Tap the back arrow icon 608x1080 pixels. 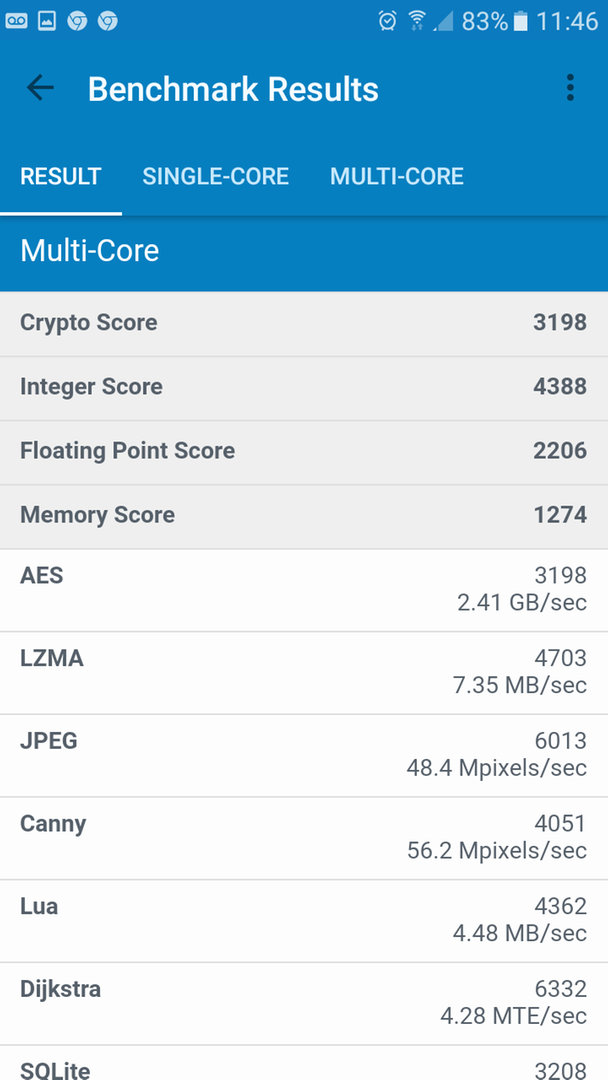point(40,88)
